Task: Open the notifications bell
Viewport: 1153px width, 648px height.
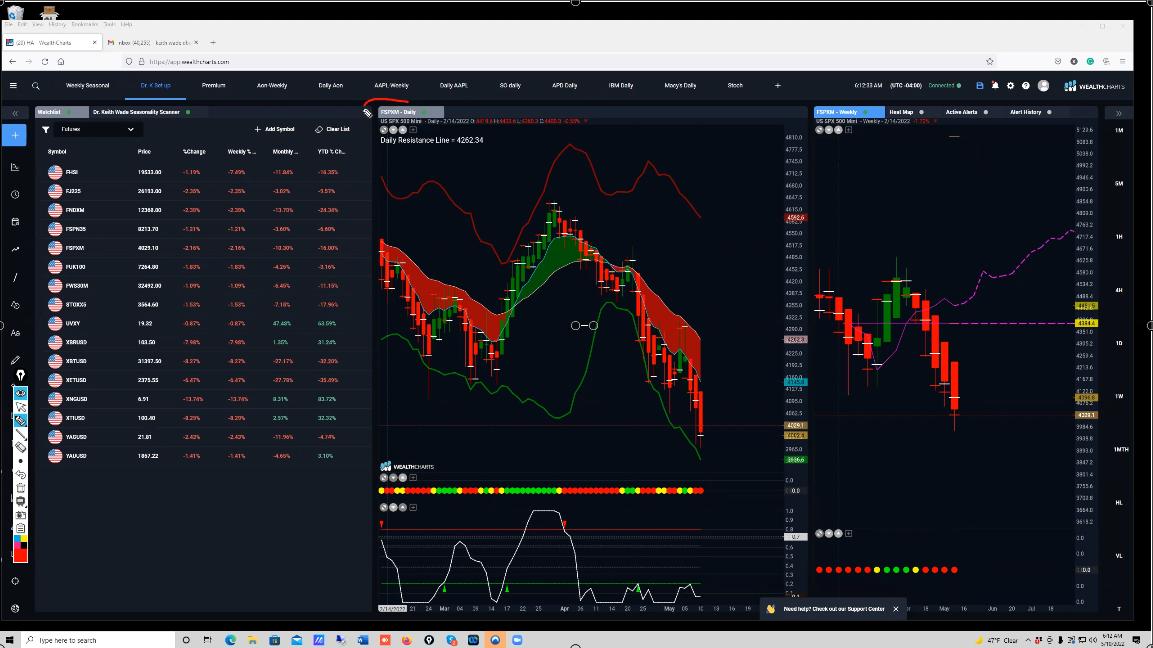Action: coord(995,86)
